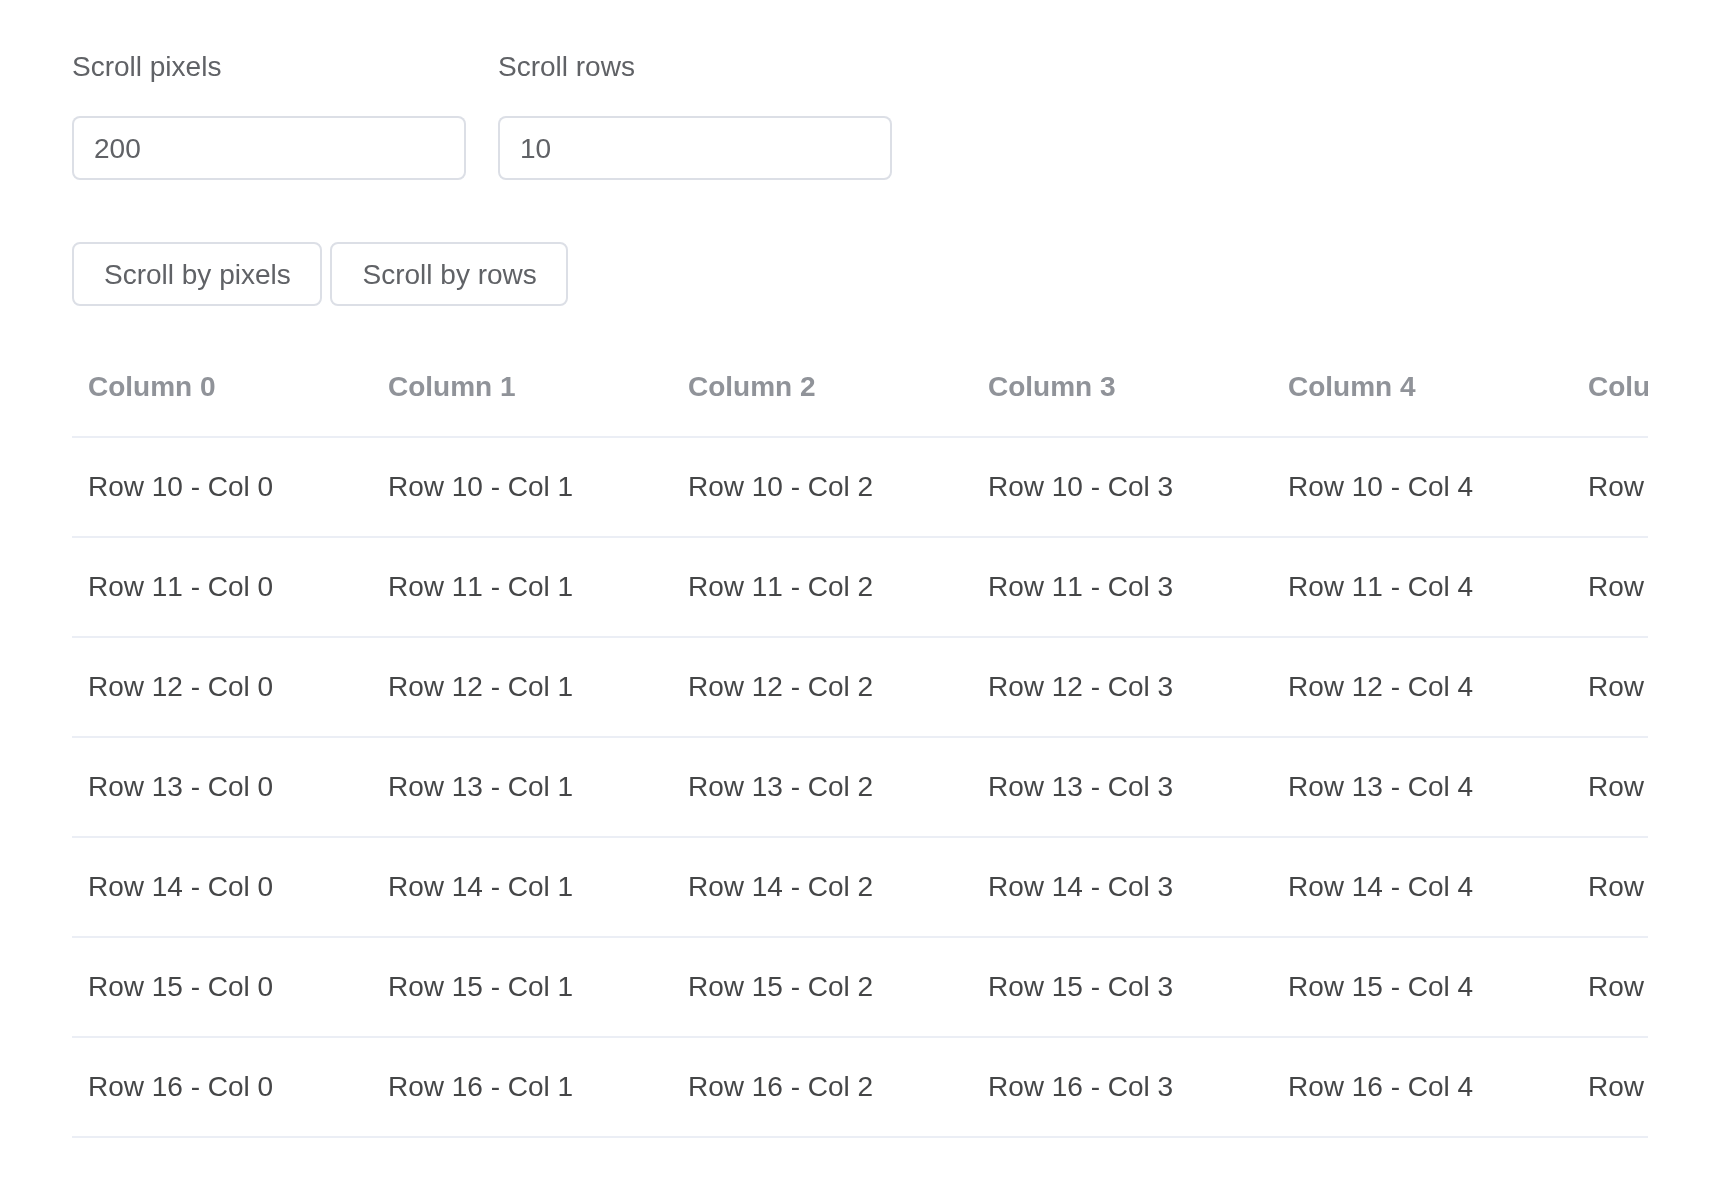Image resolution: width=1720 pixels, height=1184 pixels.
Task: Click cell Row 14 - Col 1
Action: pyautogui.click(x=522, y=887)
